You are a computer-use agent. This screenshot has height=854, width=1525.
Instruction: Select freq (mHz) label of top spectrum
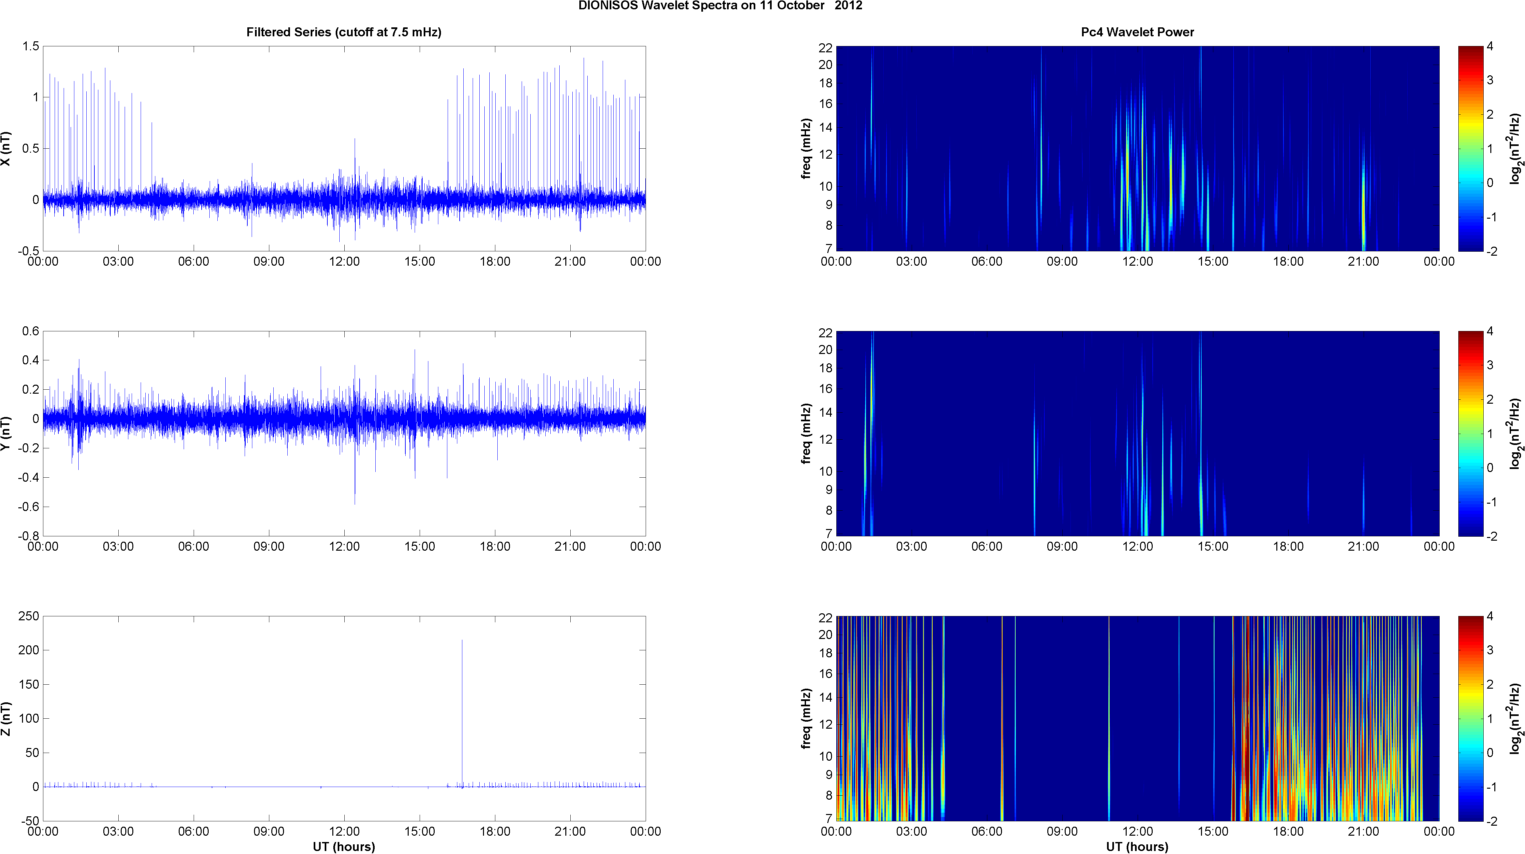pyautogui.click(x=806, y=148)
